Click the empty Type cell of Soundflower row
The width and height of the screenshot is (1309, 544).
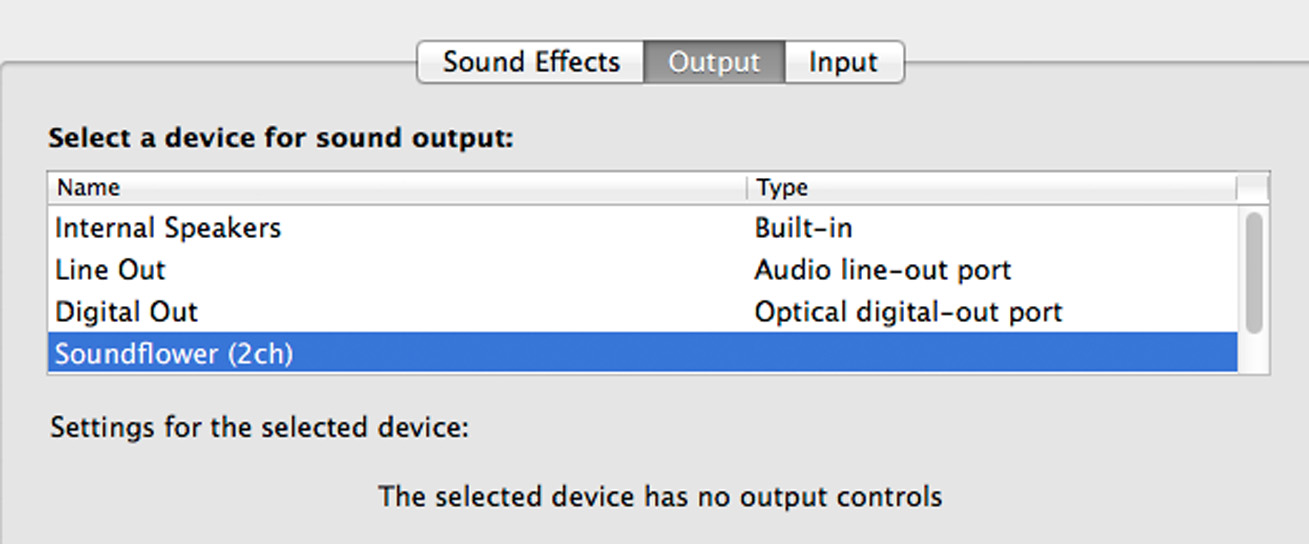pos(990,354)
